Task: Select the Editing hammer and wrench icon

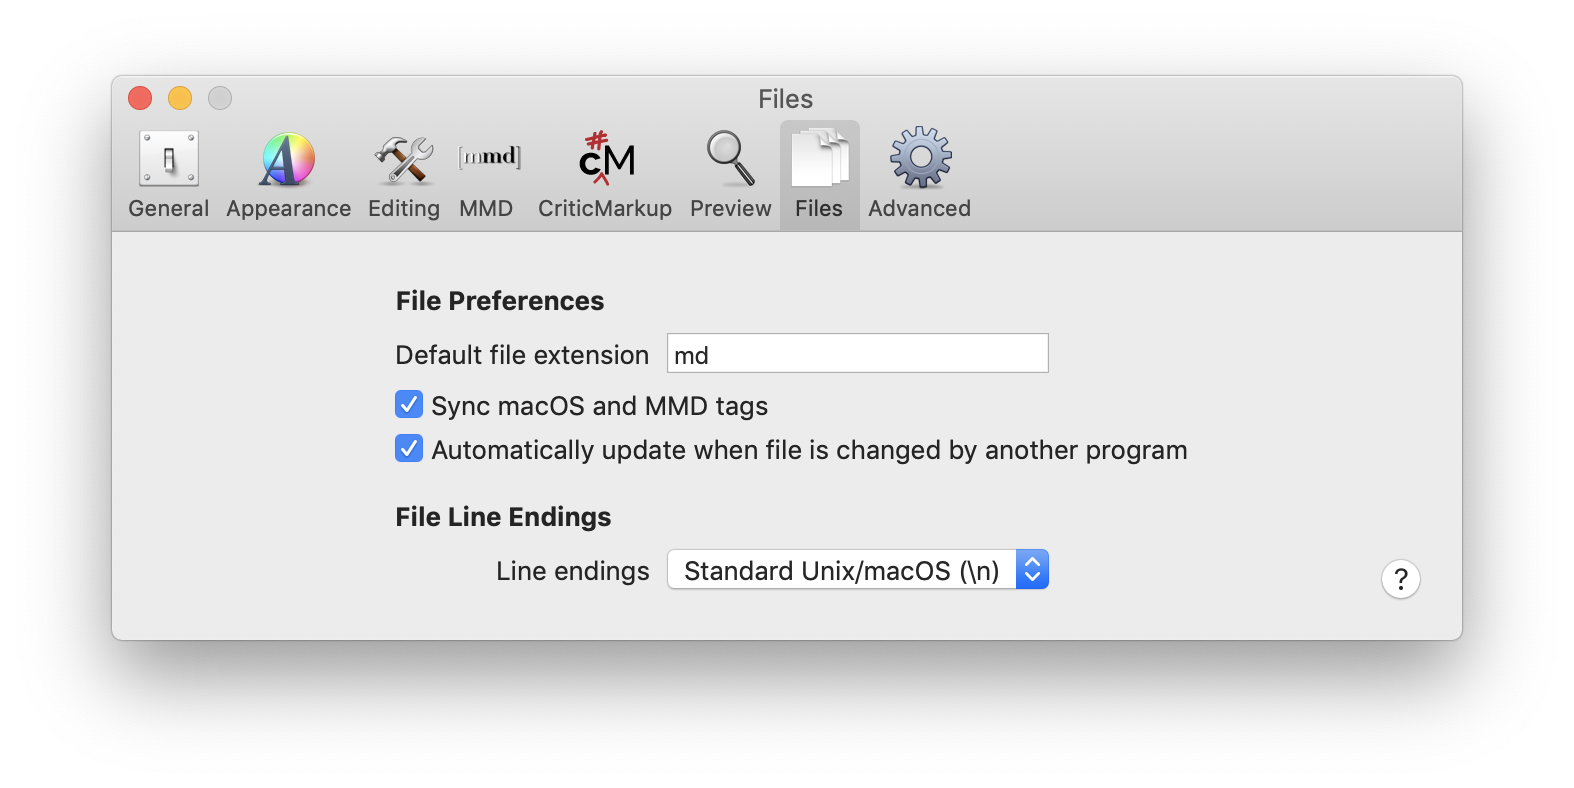Action: pos(404,159)
